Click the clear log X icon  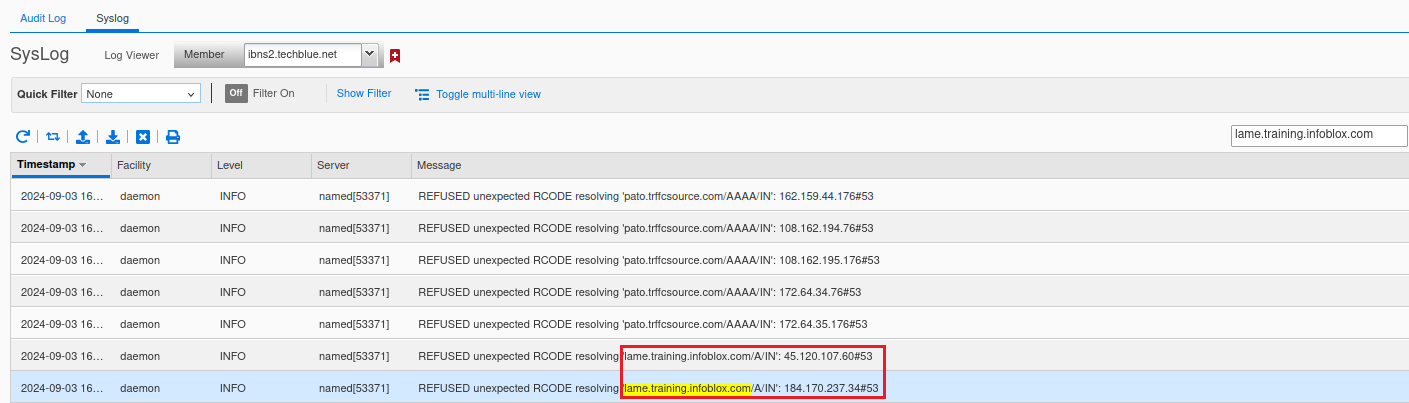tap(143, 137)
